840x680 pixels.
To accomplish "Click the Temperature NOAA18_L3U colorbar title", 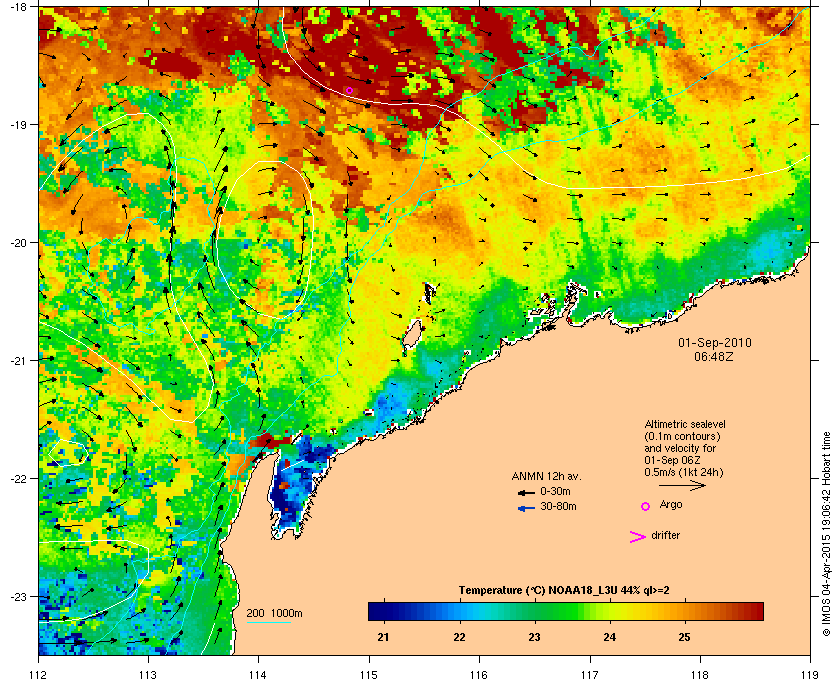I will pyautogui.click(x=564, y=591).
